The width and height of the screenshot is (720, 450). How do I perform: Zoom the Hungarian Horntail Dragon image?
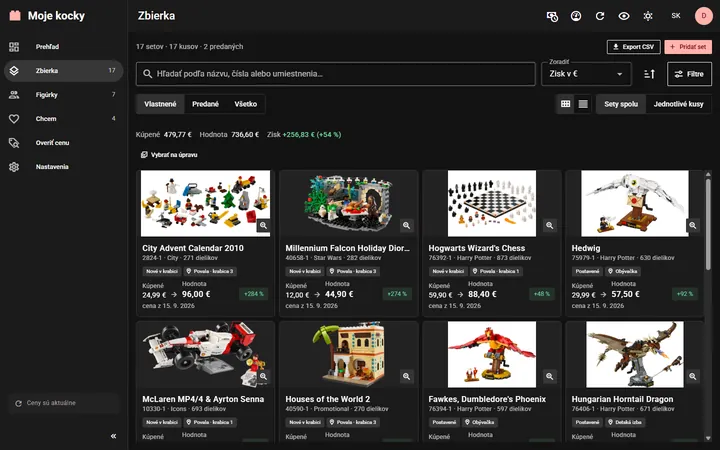click(692, 377)
